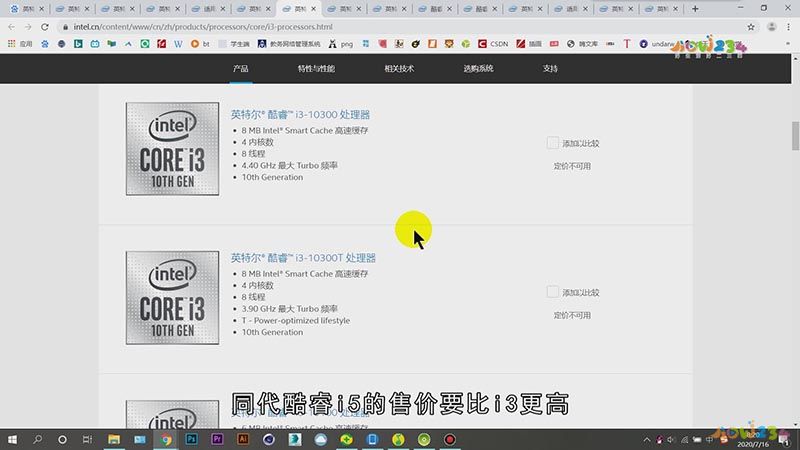Open the 应用 apps shortcut in bookmarks bar

[x=20, y=44]
